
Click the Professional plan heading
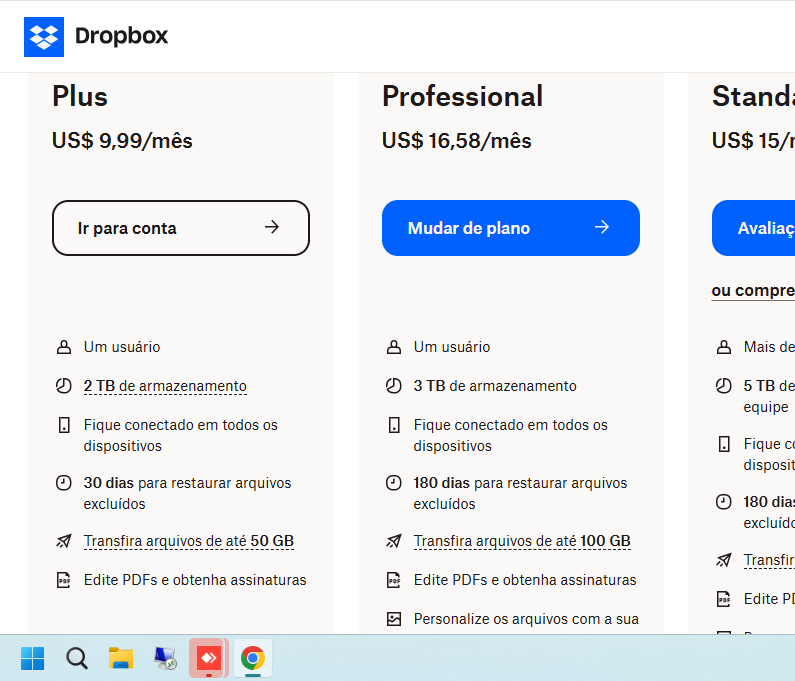462,96
